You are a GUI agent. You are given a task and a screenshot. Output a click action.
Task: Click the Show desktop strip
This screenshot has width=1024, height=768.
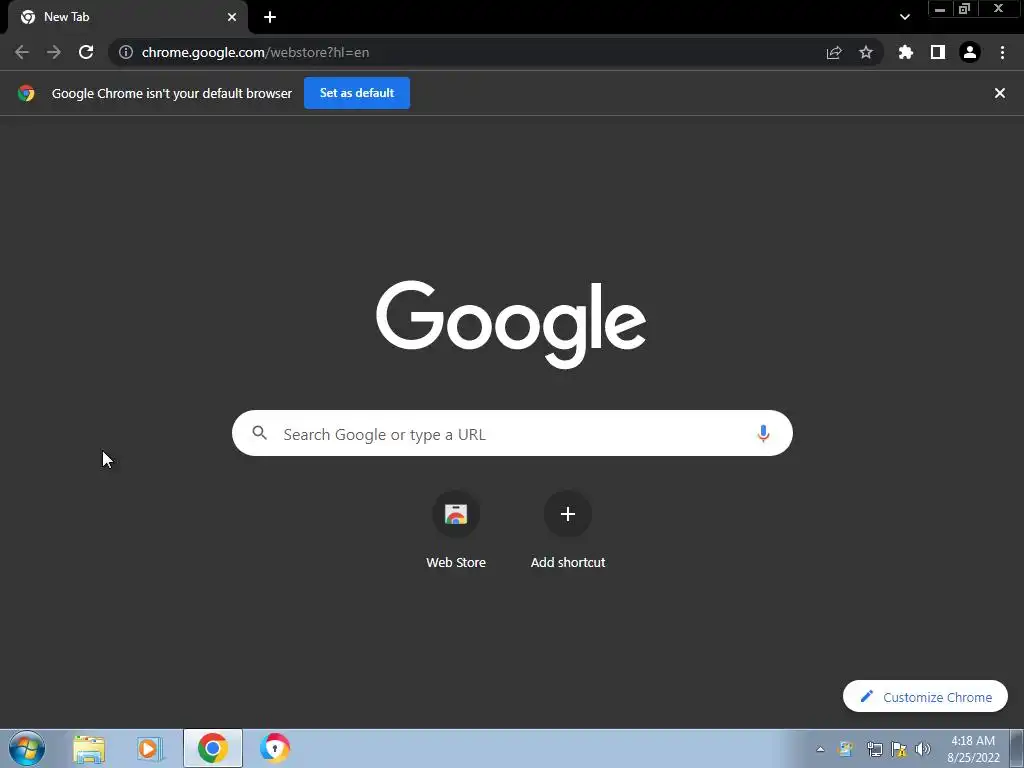coord(1017,748)
